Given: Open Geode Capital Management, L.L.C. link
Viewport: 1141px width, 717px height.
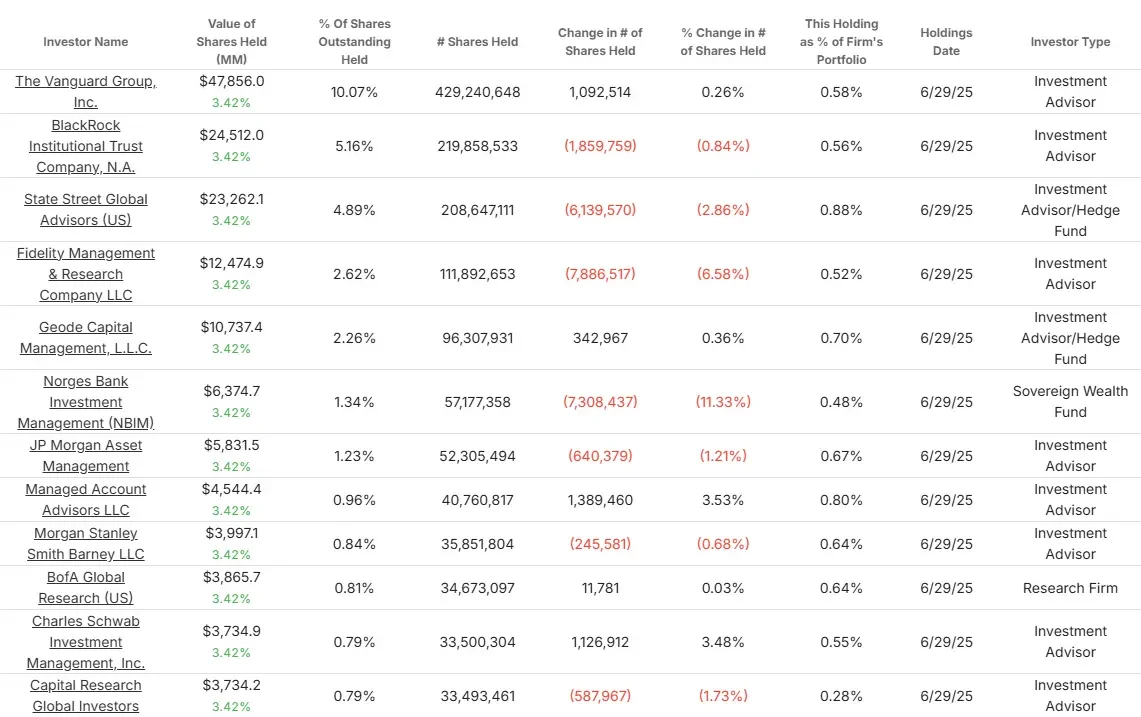Looking at the screenshot, I should click(x=86, y=338).
